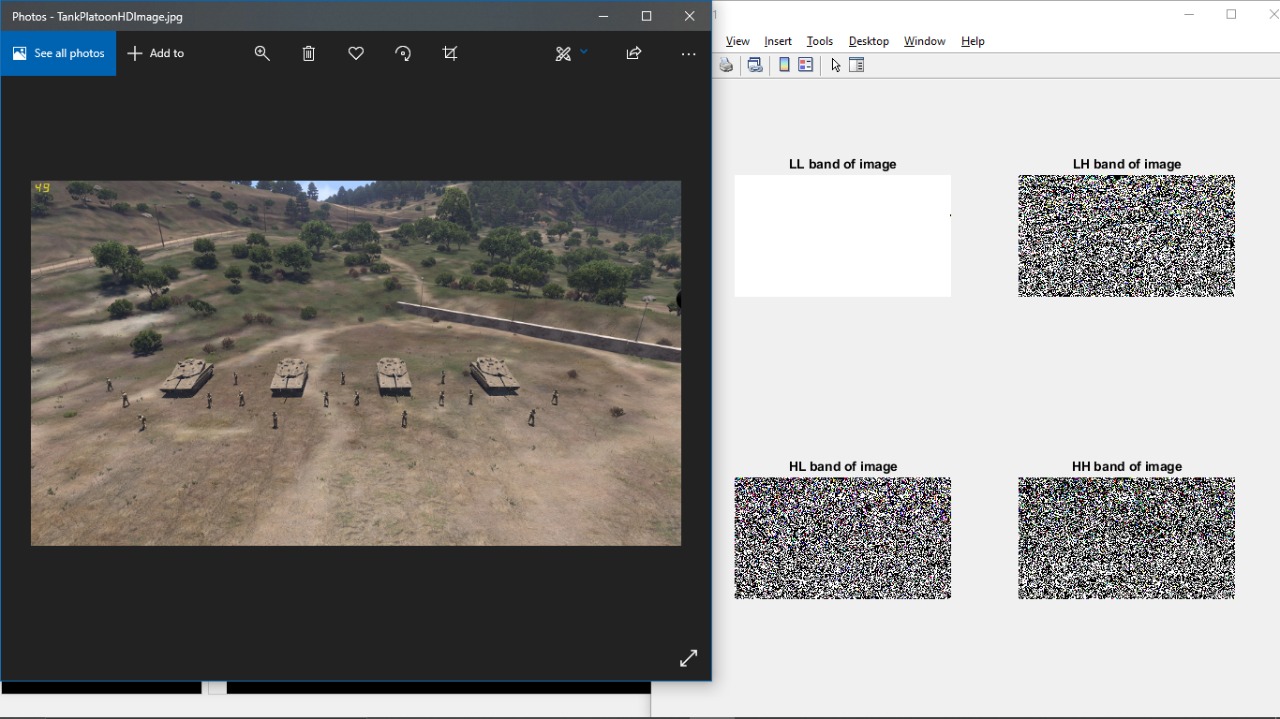Select the Edit Plot arrow tool

coord(836,65)
